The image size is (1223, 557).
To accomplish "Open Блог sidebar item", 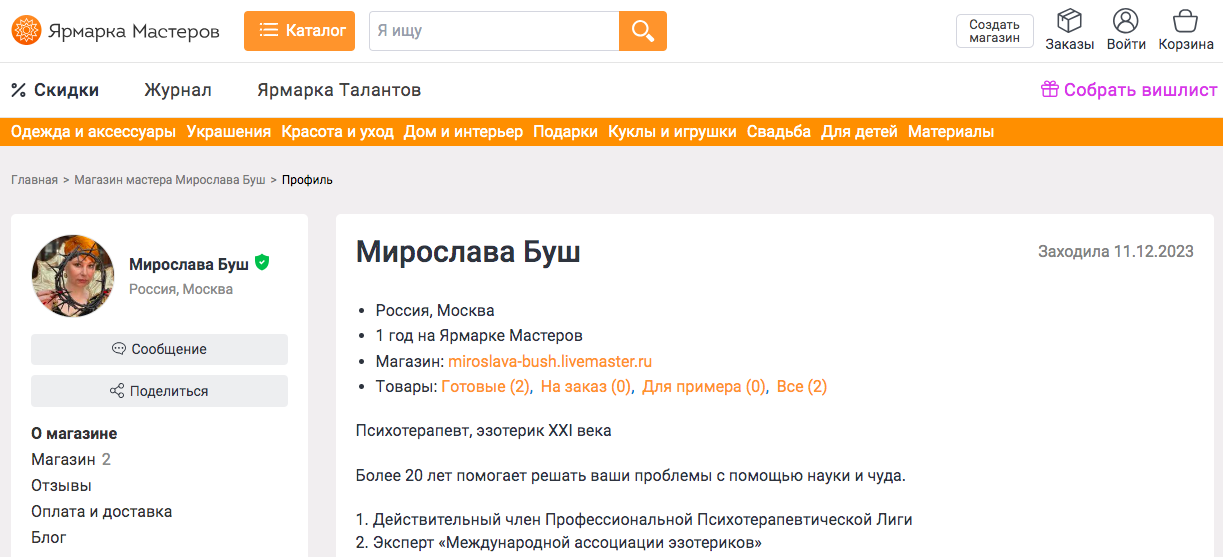I will [x=49, y=538].
